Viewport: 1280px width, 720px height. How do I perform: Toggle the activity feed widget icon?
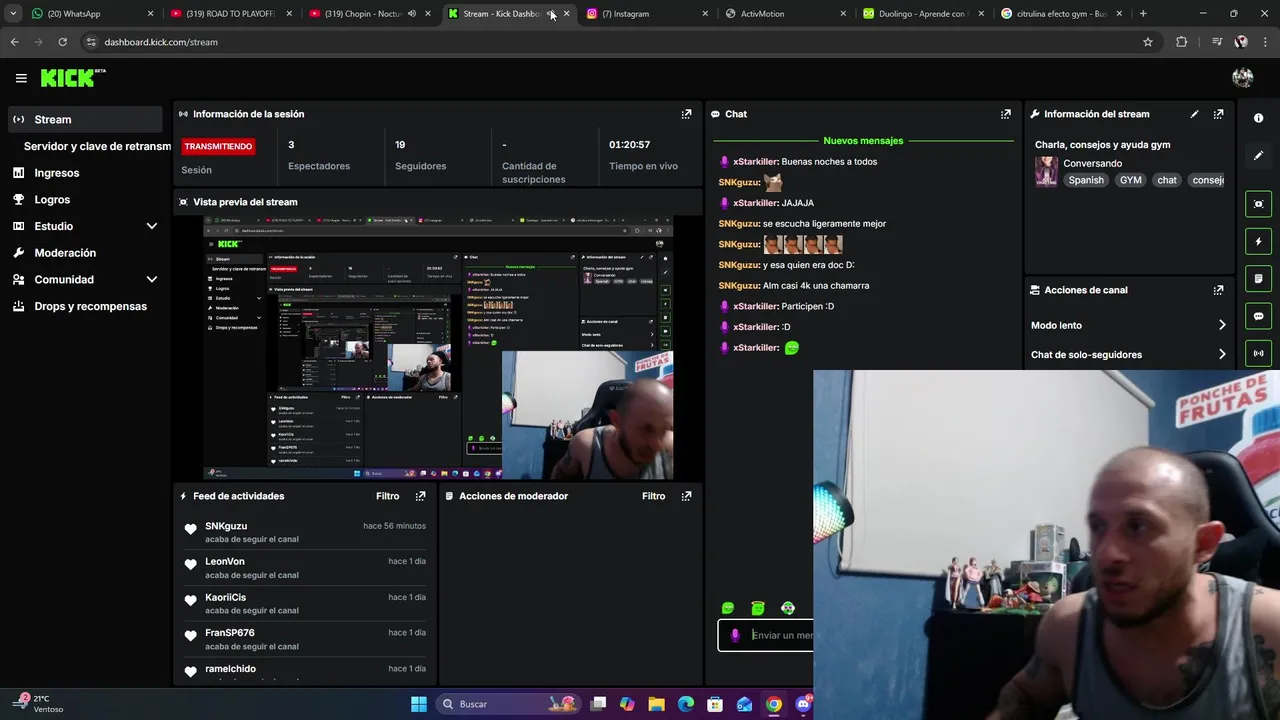point(1258,278)
